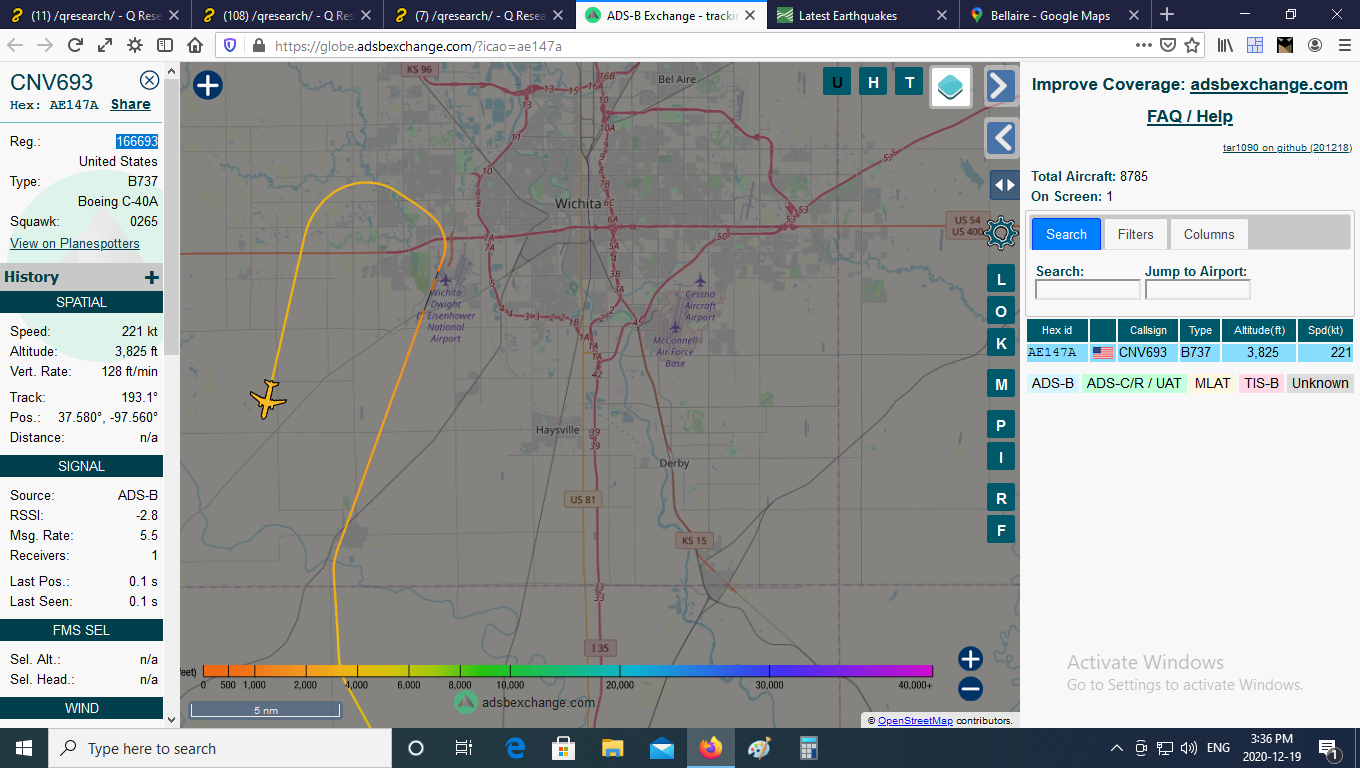The width and height of the screenshot is (1360, 768).
Task: Open View on Planespotters link
Action: pyautogui.click(x=75, y=243)
